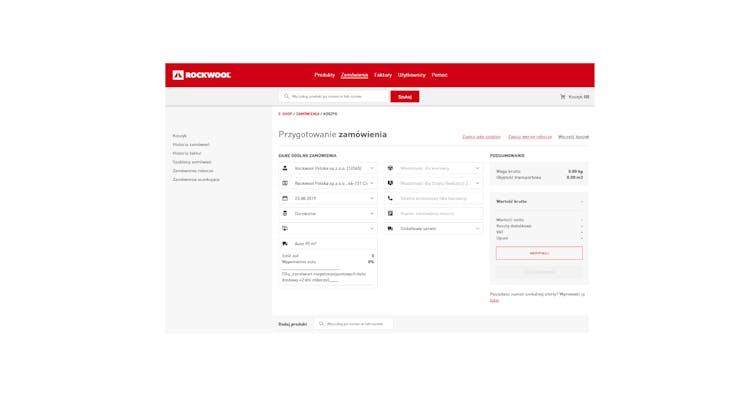
Task: Click the red-outlined verify button in summary
Action: (539, 253)
